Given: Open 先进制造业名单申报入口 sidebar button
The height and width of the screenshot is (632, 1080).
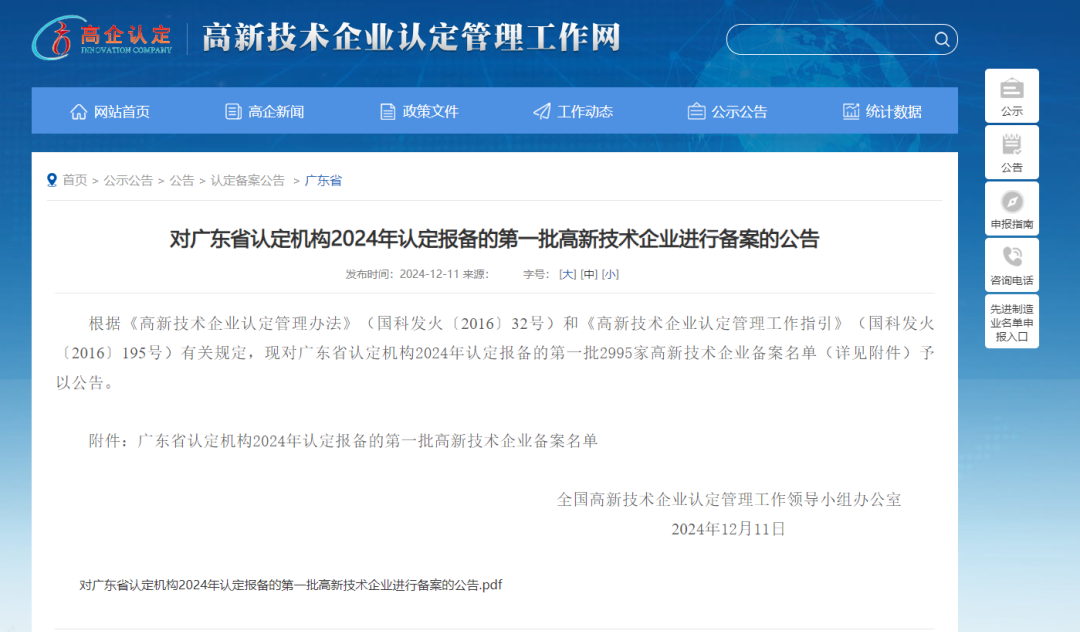Looking at the screenshot, I should click(x=1012, y=322).
